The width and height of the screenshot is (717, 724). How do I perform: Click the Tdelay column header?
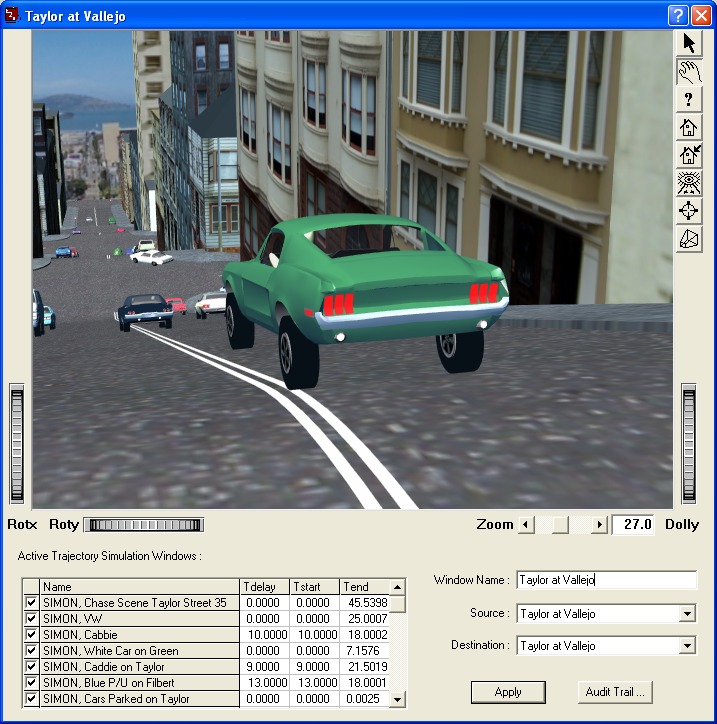[x=264, y=587]
